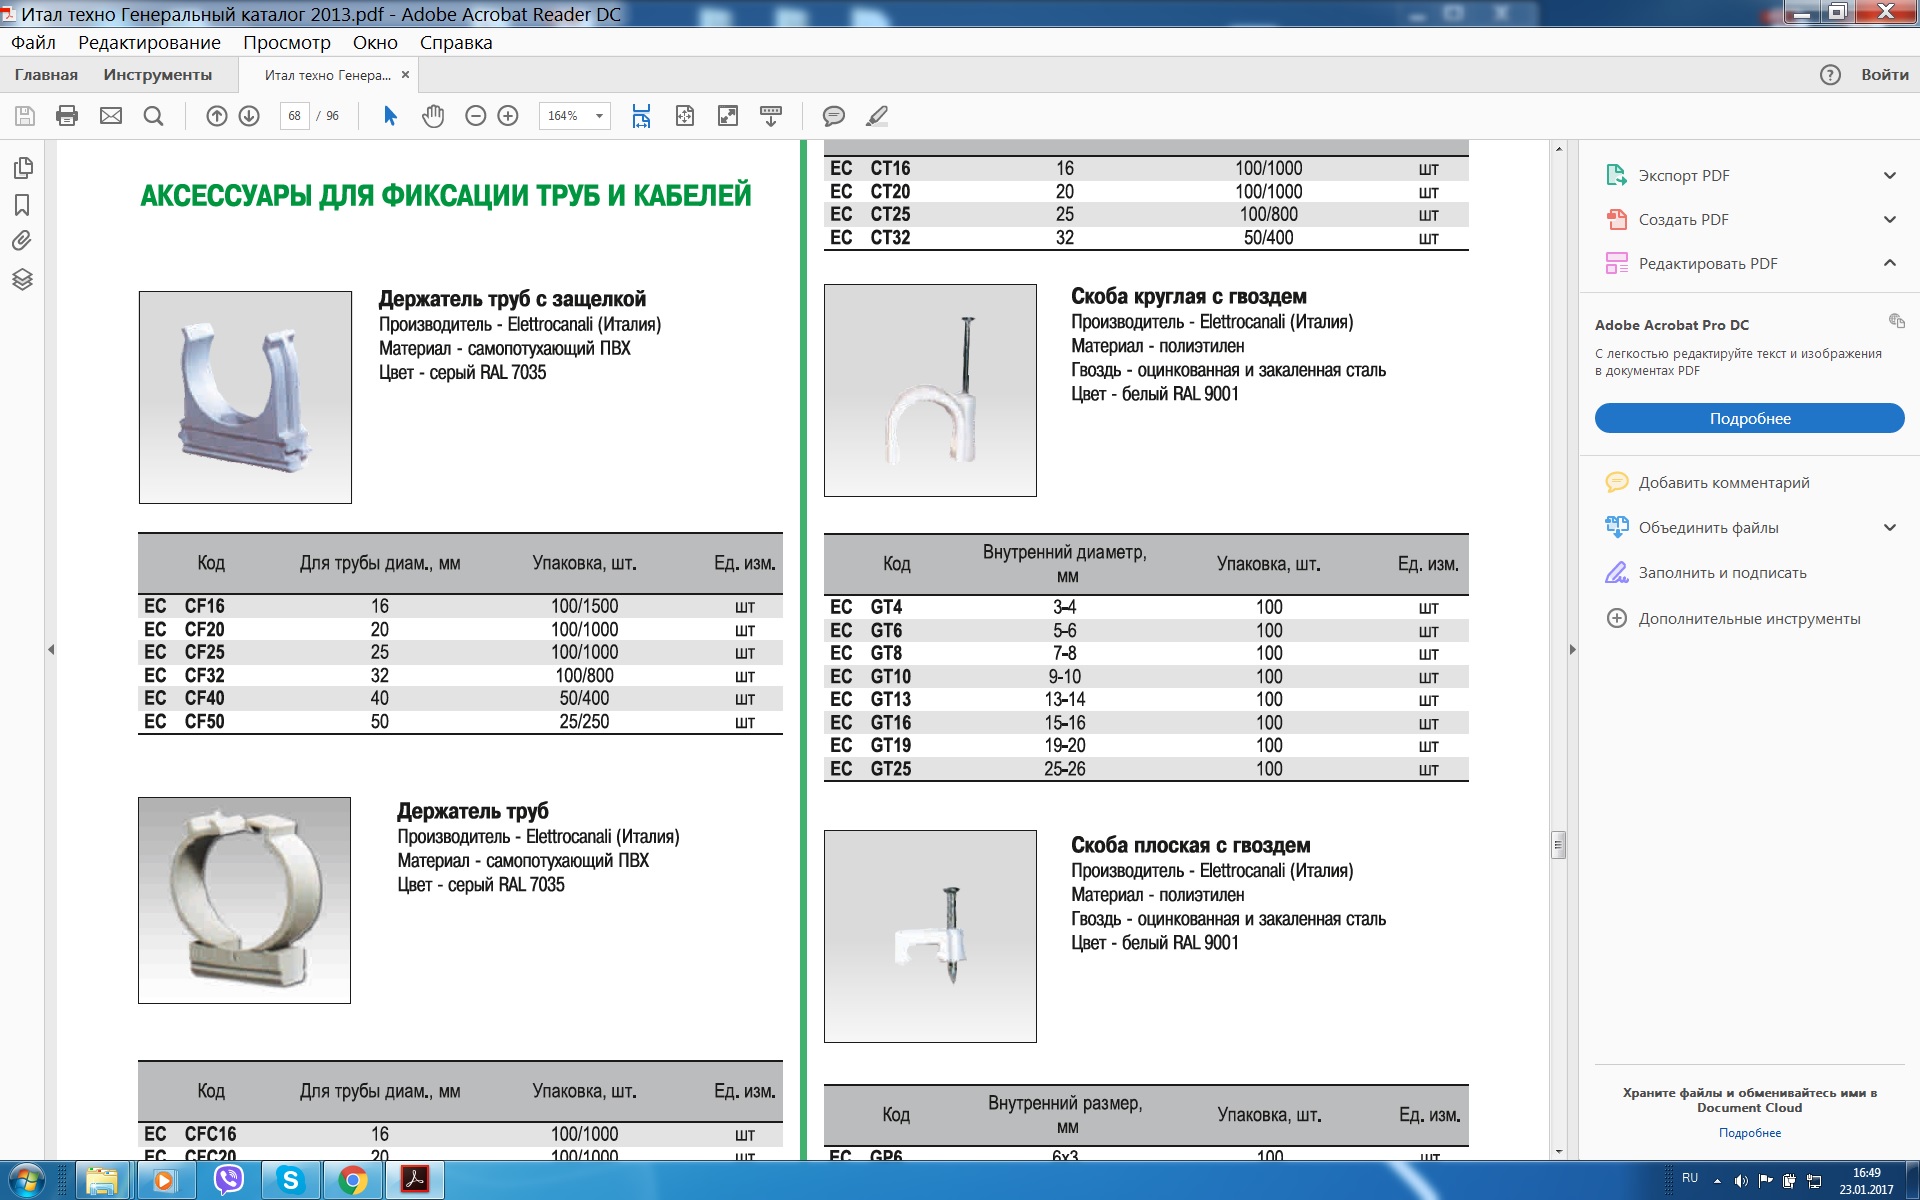The height and width of the screenshot is (1200, 1920).
Task: Click the help question mark icon
Action: point(1830,75)
